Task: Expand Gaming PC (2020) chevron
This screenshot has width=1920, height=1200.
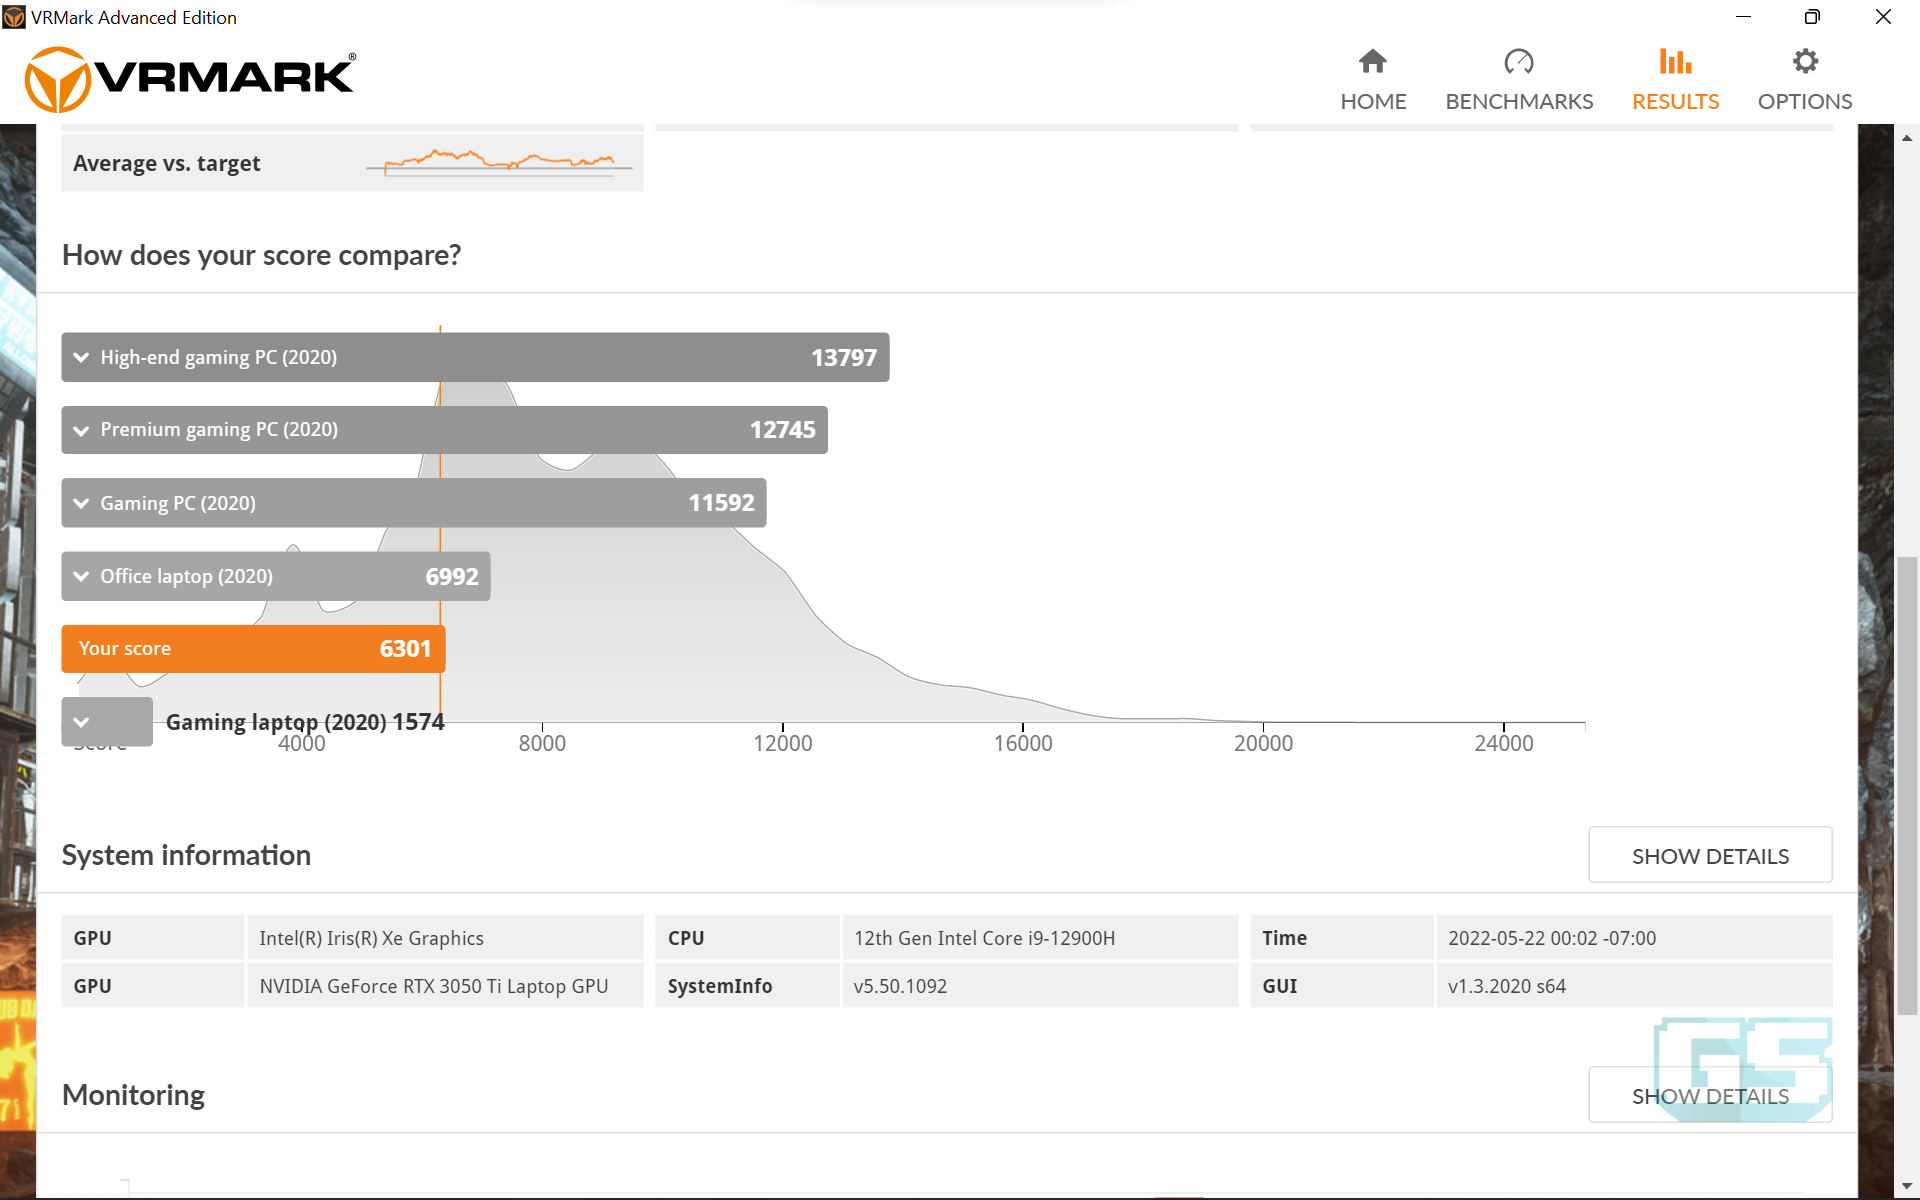Action: coord(81,503)
